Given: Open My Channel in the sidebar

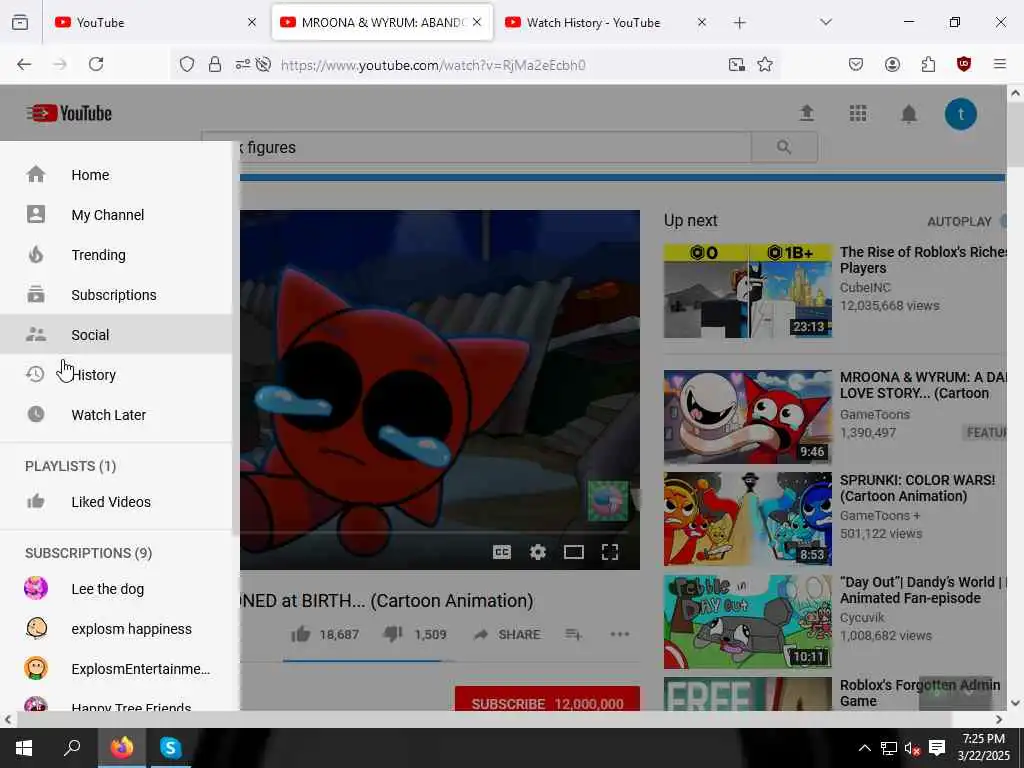Looking at the screenshot, I should (x=116, y=215).
